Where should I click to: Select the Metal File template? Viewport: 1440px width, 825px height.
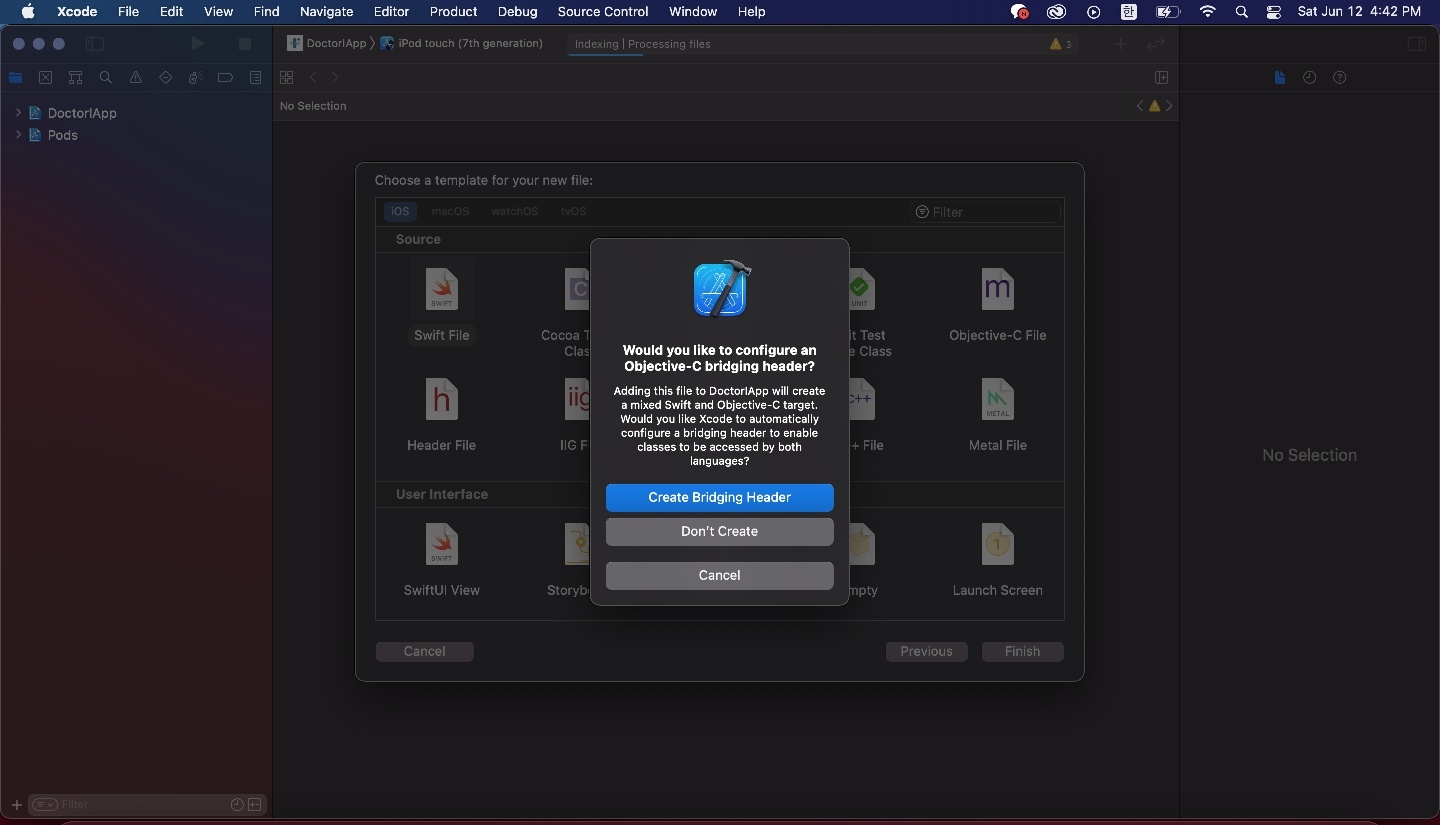coord(998,416)
